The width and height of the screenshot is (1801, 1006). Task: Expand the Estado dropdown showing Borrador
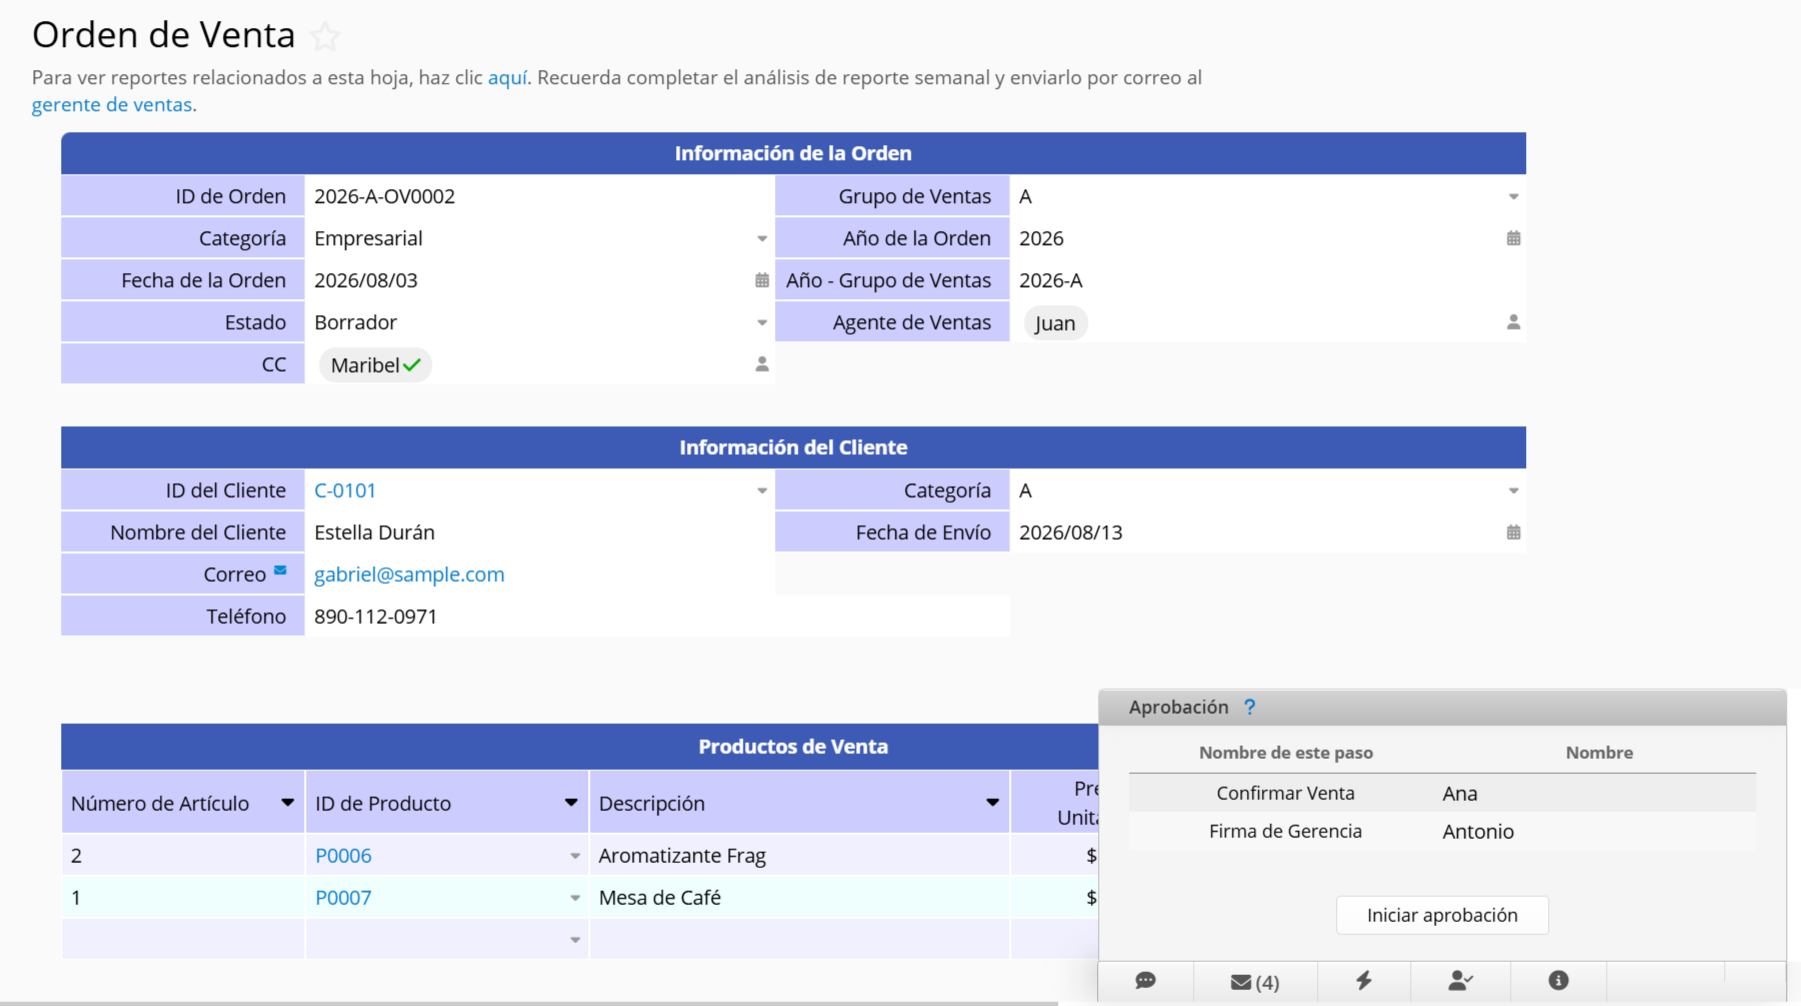(x=762, y=323)
